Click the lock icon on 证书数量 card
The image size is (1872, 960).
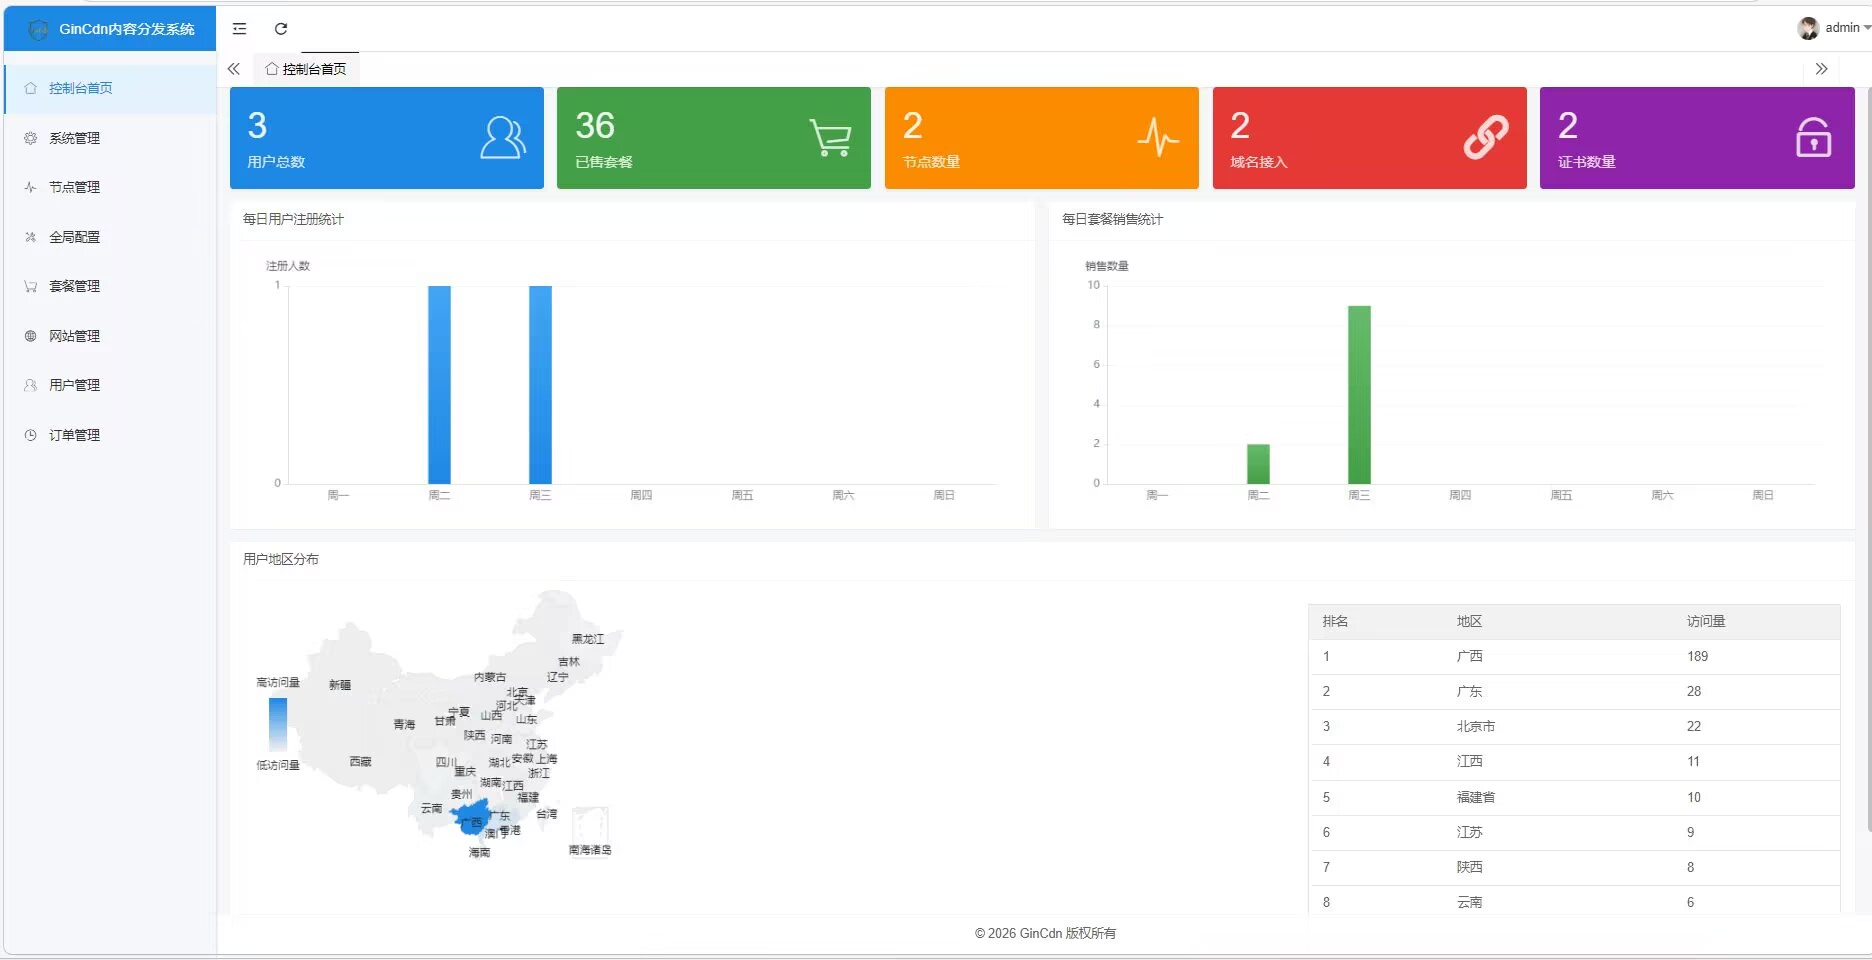click(x=1813, y=138)
